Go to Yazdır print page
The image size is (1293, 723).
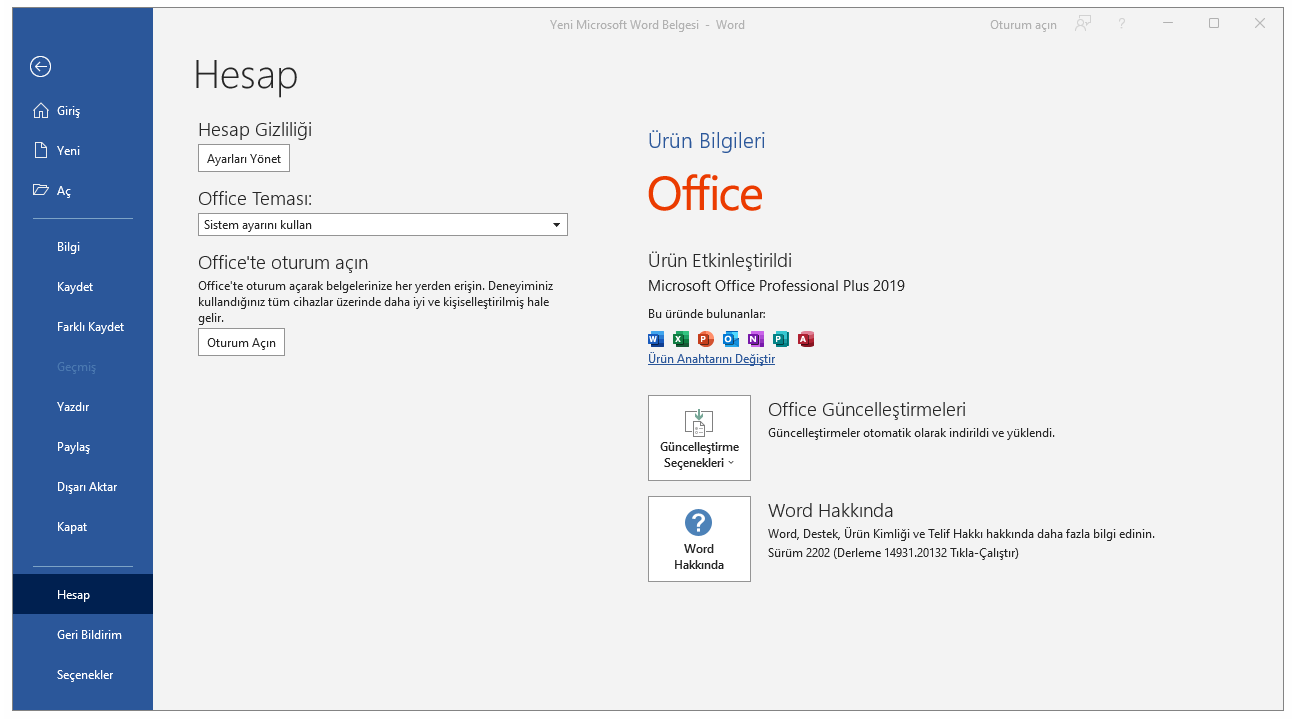point(73,407)
